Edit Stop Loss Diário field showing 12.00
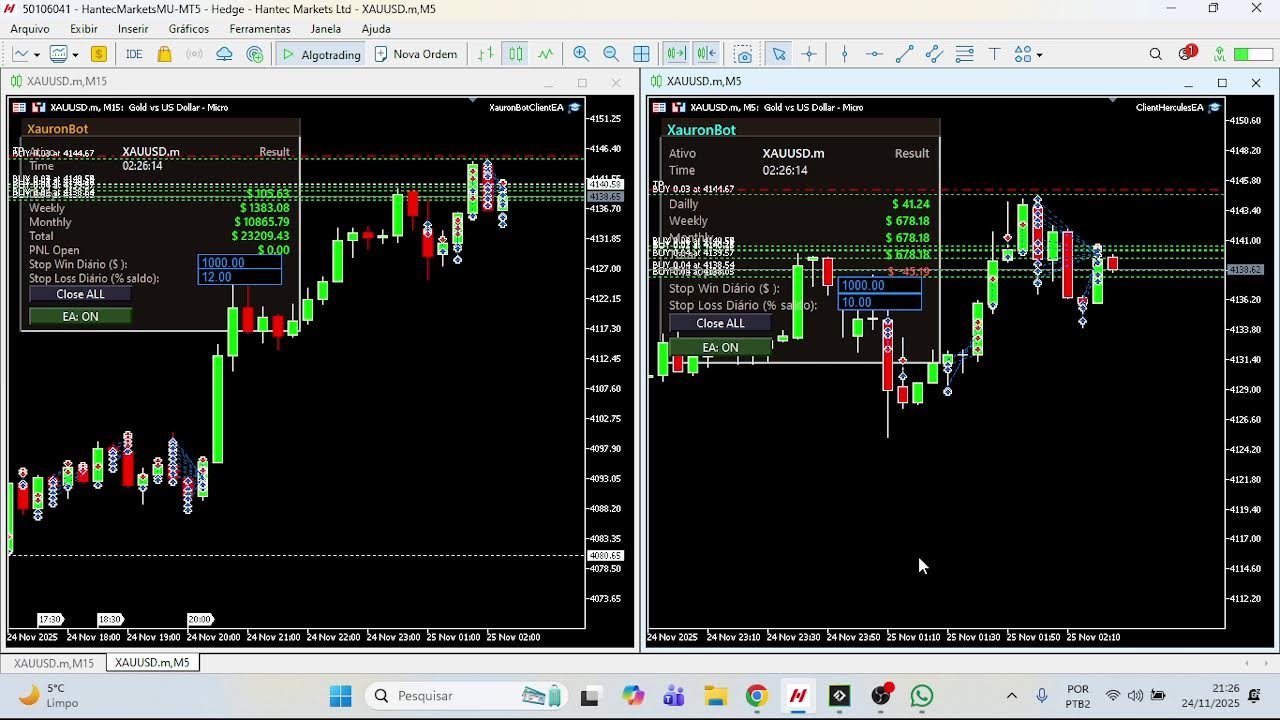Viewport: 1280px width, 720px height. pyautogui.click(x=239, y=277)
